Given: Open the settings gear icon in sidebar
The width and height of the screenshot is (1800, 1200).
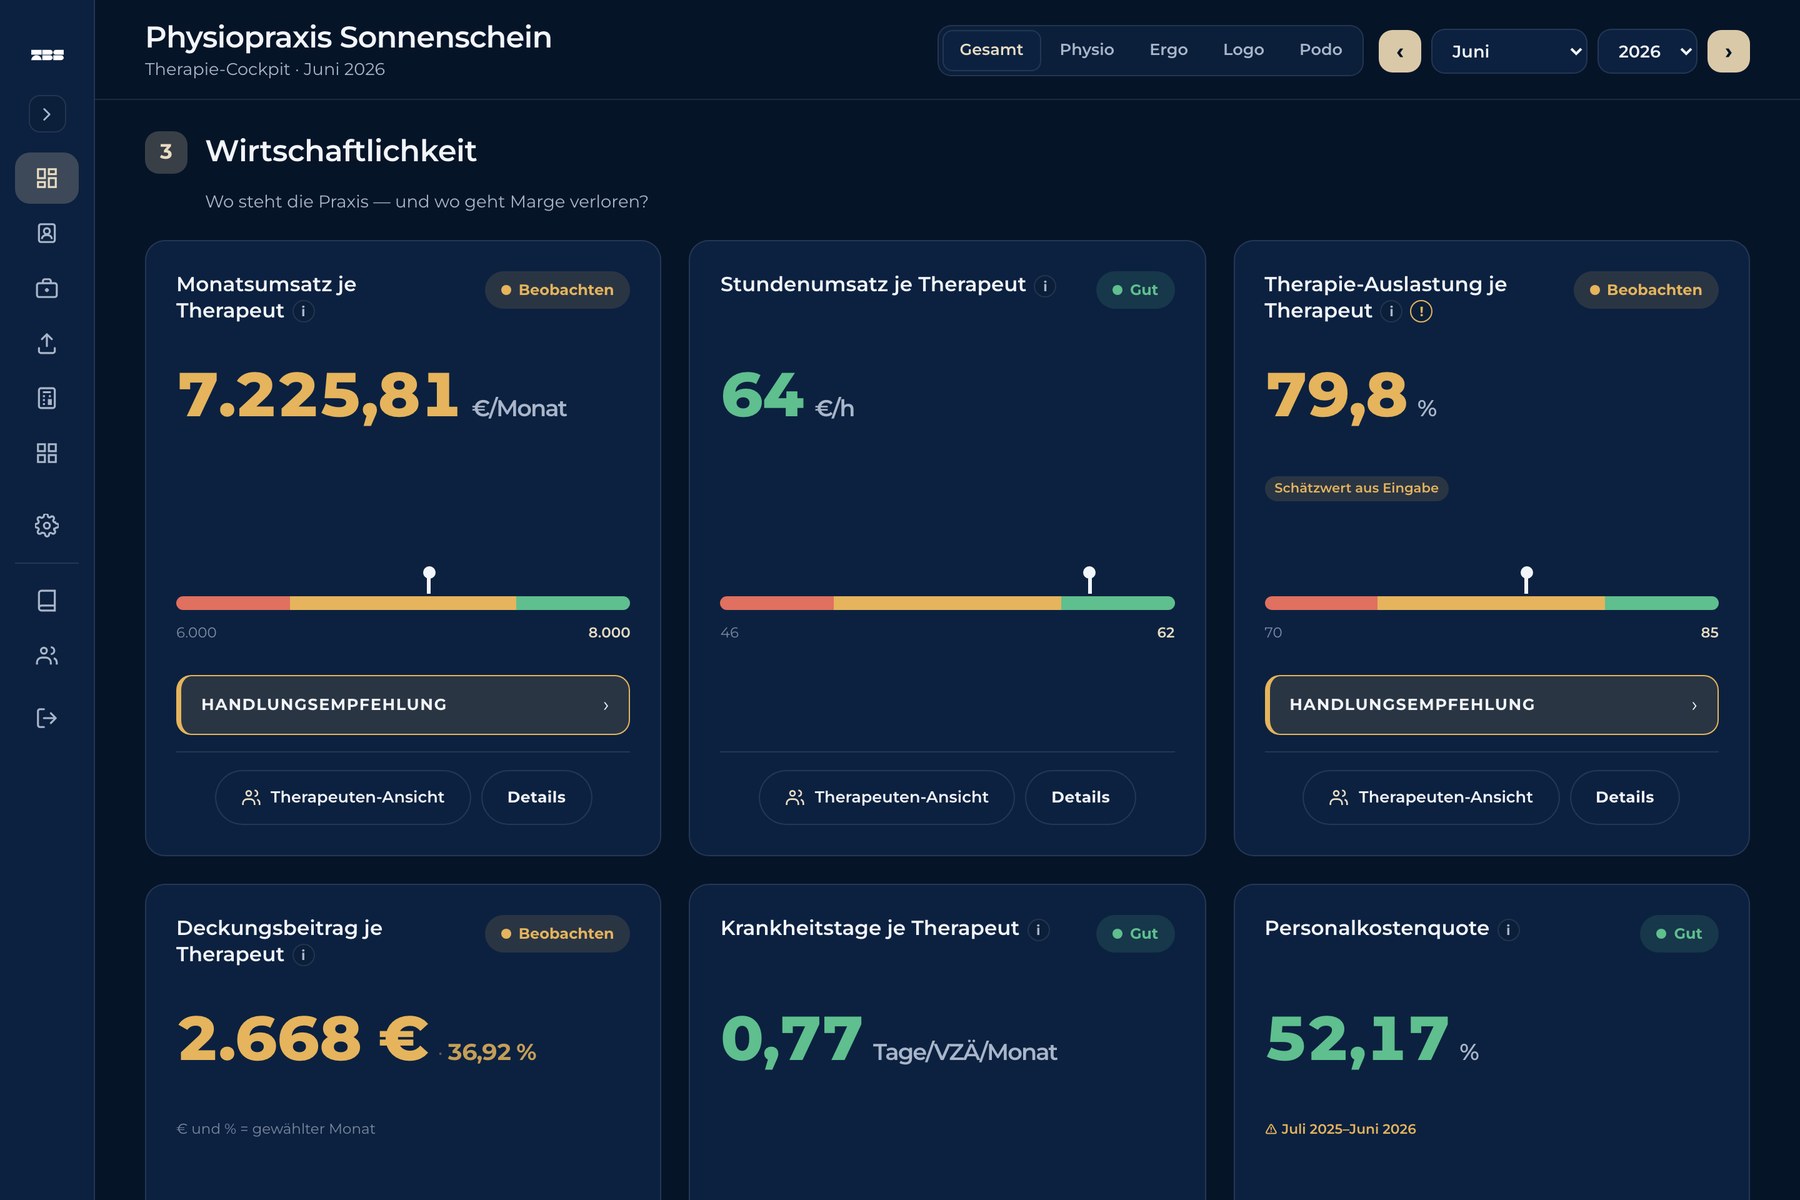Looking at the screenshot, I should tap(47, 525).
